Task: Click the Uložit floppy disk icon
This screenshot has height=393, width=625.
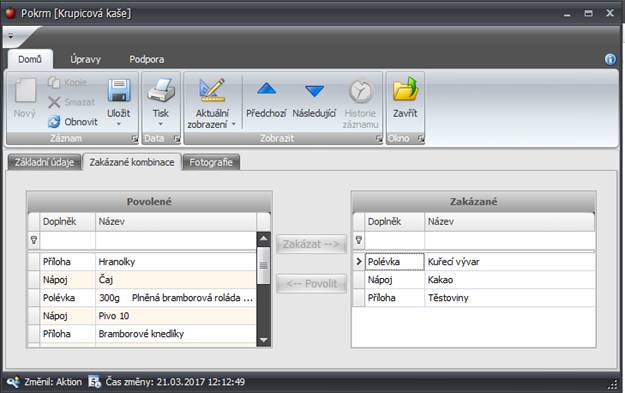Action: (119, 90)
